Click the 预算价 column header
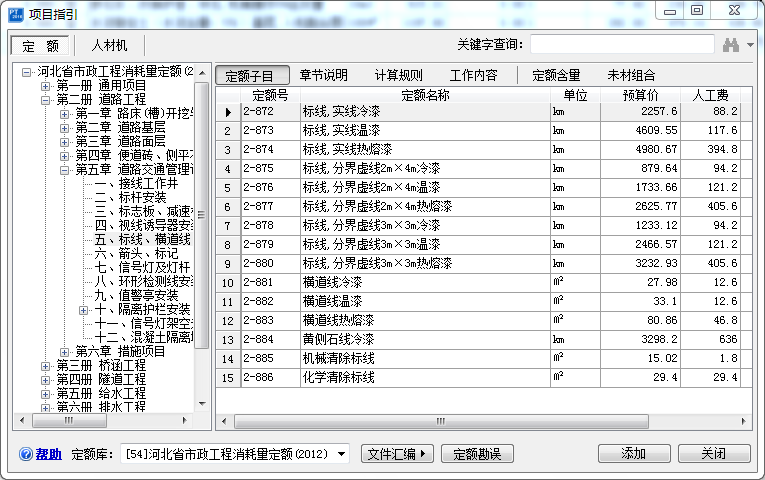Image resolution: width=765 pixels, height=480 pixels. (640, 95)
